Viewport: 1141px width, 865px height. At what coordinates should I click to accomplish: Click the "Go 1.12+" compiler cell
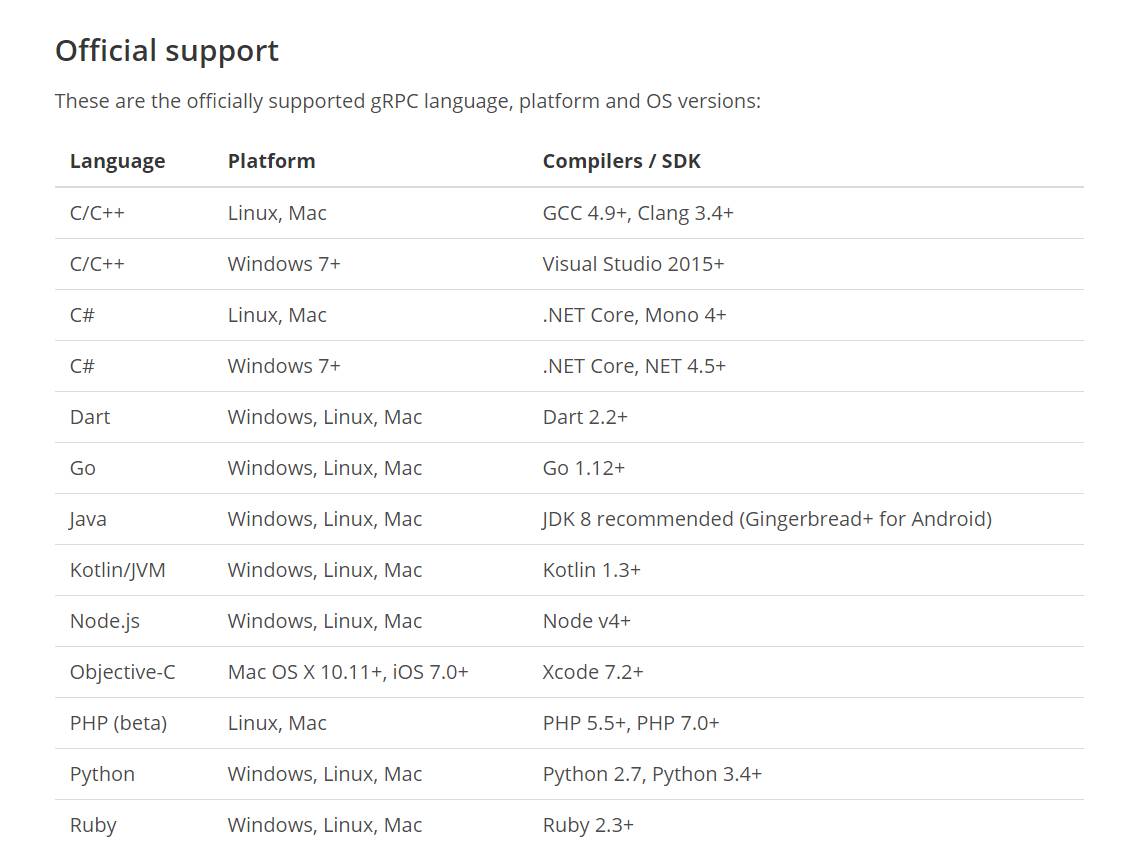[x=583, y=468]
